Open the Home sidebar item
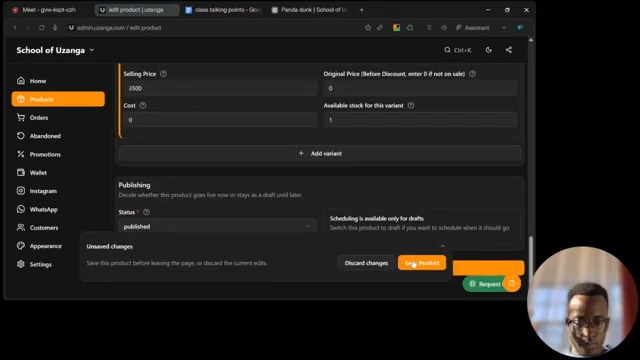 pos(58,81)
